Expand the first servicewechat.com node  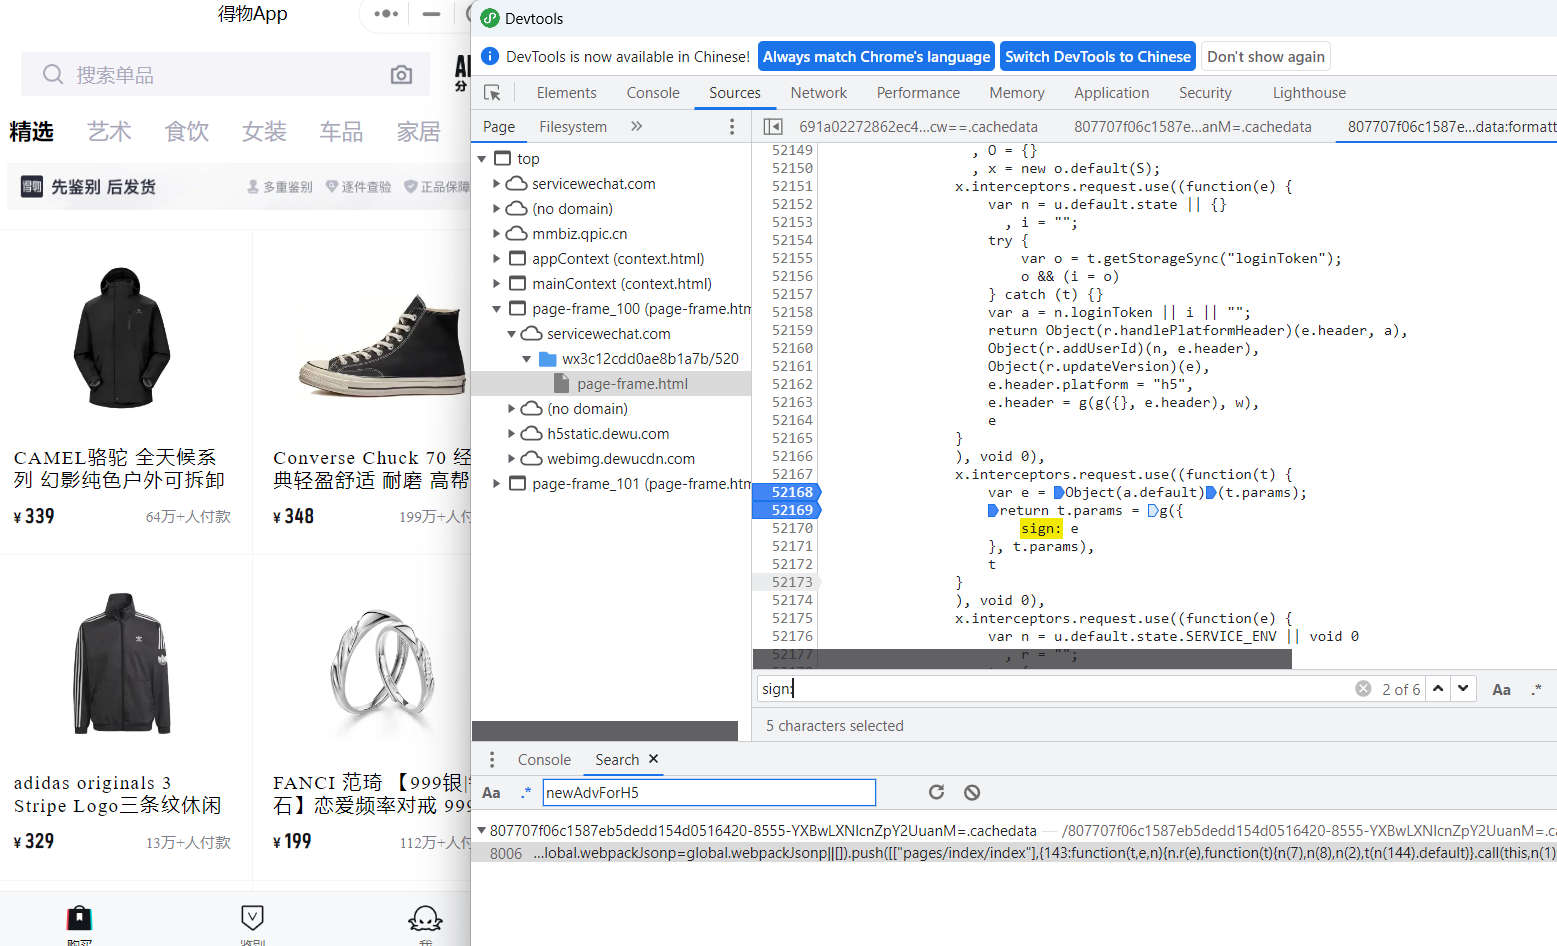496,184
